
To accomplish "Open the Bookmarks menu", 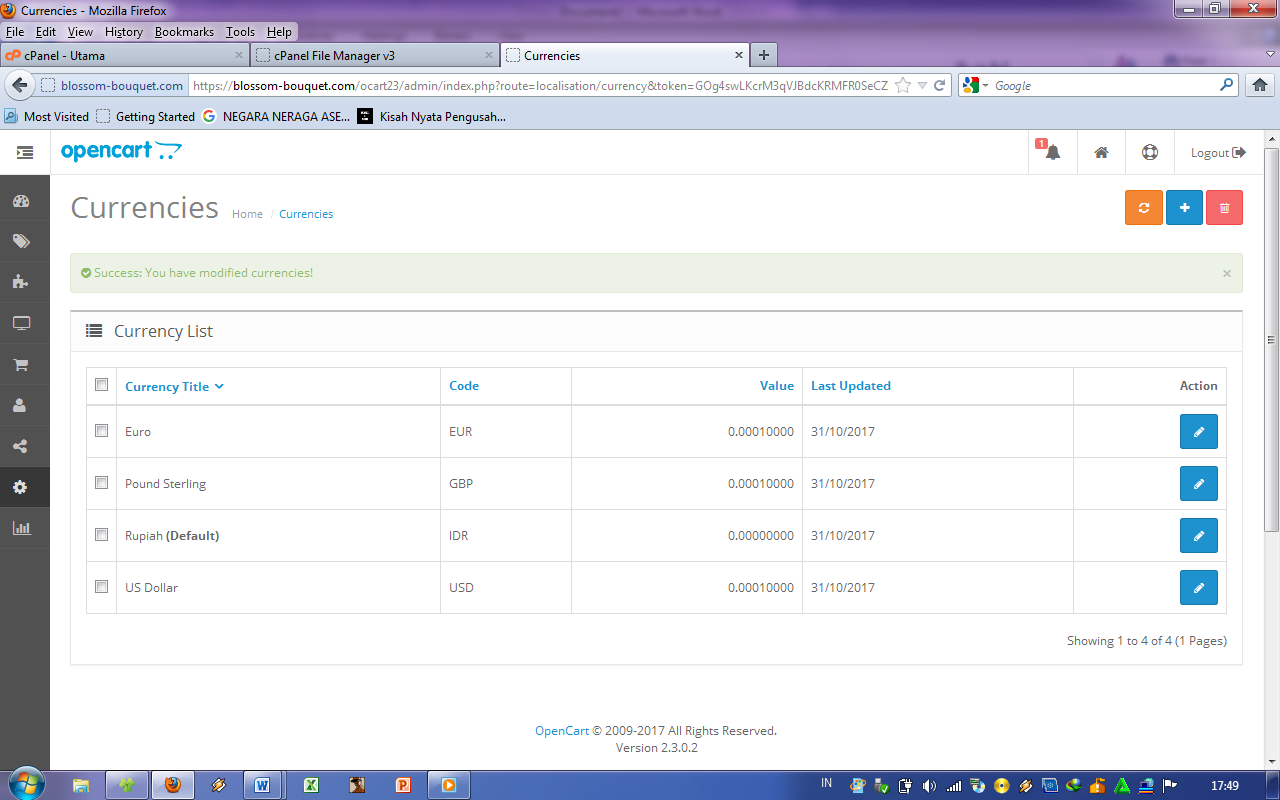I will 184,32.
